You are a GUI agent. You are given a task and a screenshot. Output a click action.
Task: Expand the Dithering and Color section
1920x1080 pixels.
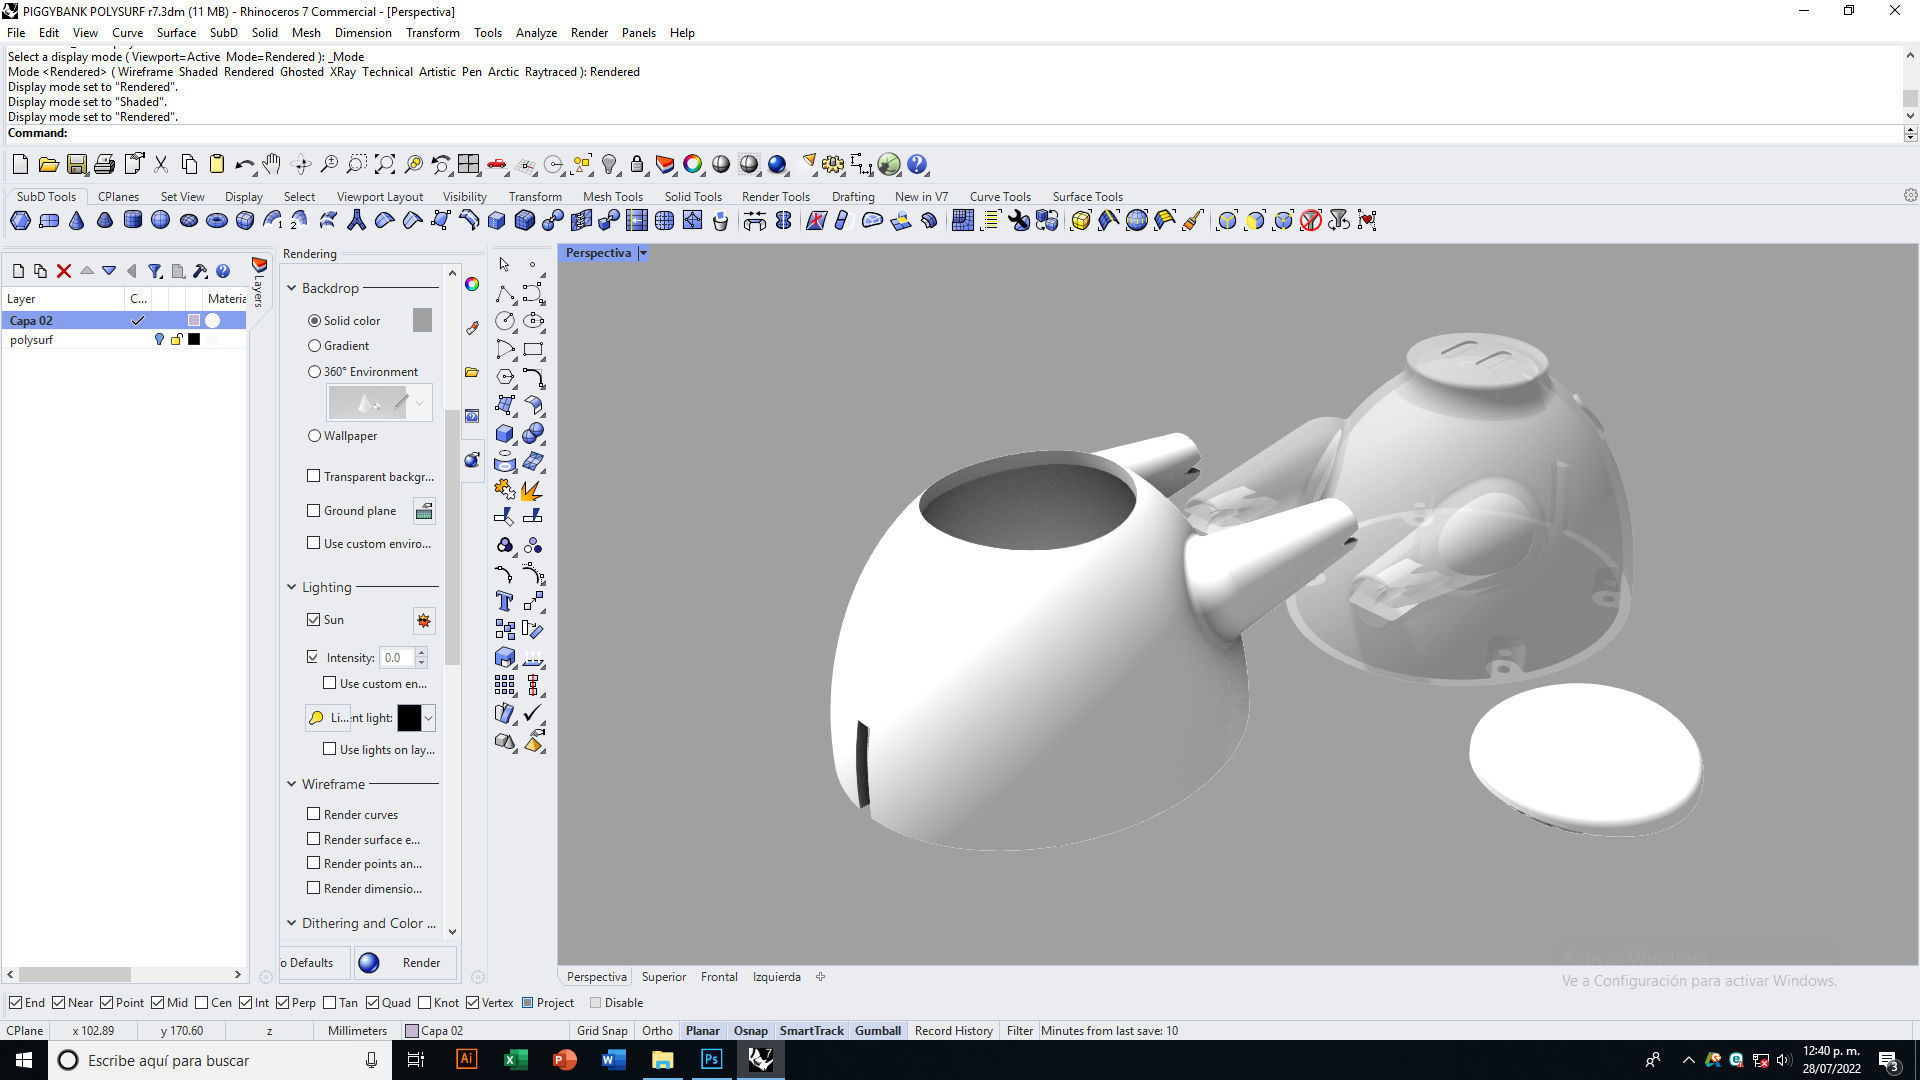click(x=292, y=923)
